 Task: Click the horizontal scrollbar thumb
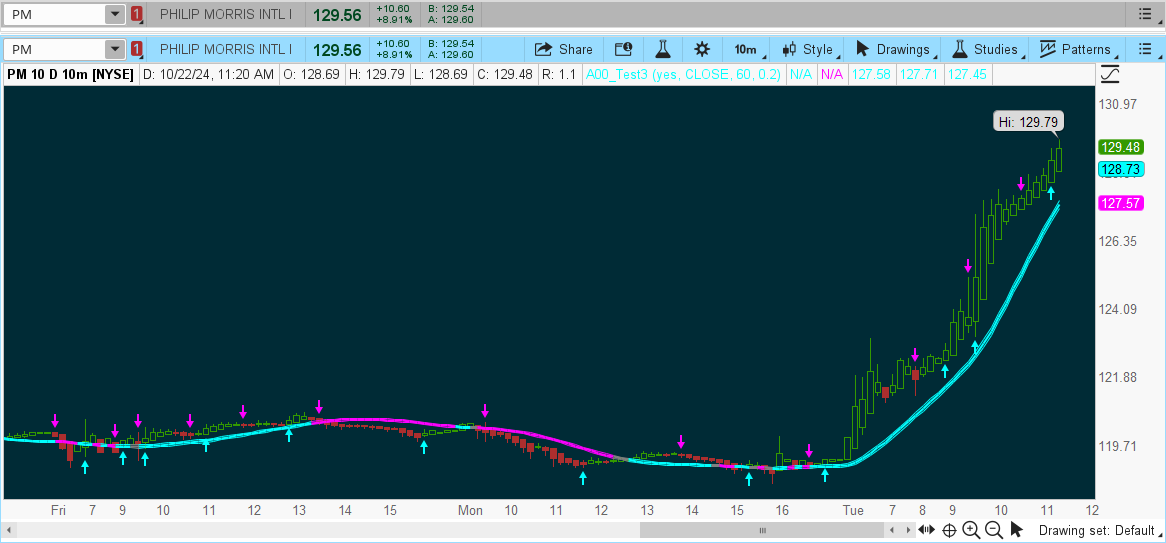[761, 530]
